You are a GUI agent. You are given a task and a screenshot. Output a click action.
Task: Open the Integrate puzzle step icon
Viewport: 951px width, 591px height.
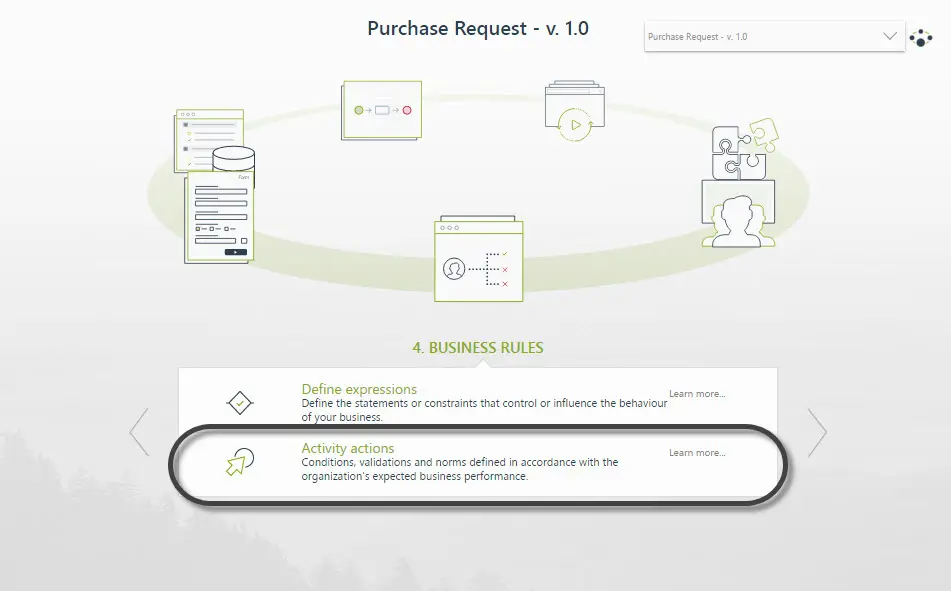click(745, 149)
